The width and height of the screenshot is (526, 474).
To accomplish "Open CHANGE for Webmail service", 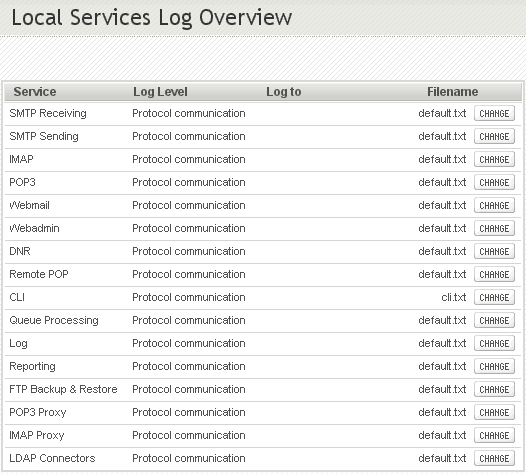I will point(494,205).
